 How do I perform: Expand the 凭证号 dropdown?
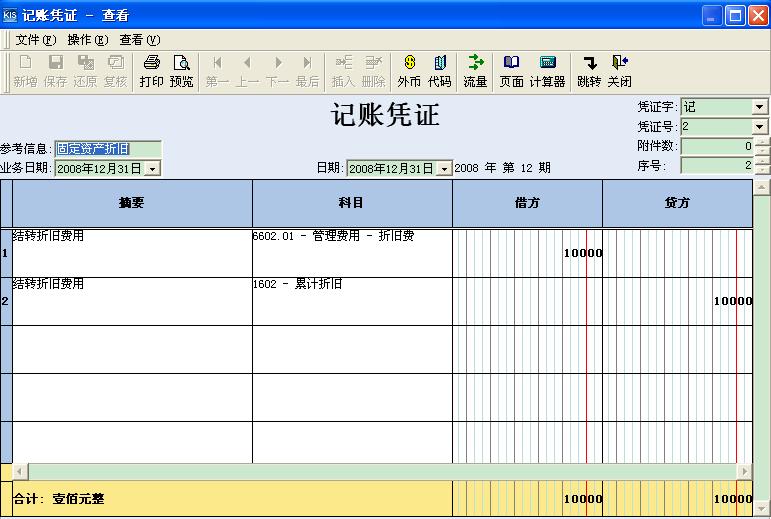(x=760, y=127)
